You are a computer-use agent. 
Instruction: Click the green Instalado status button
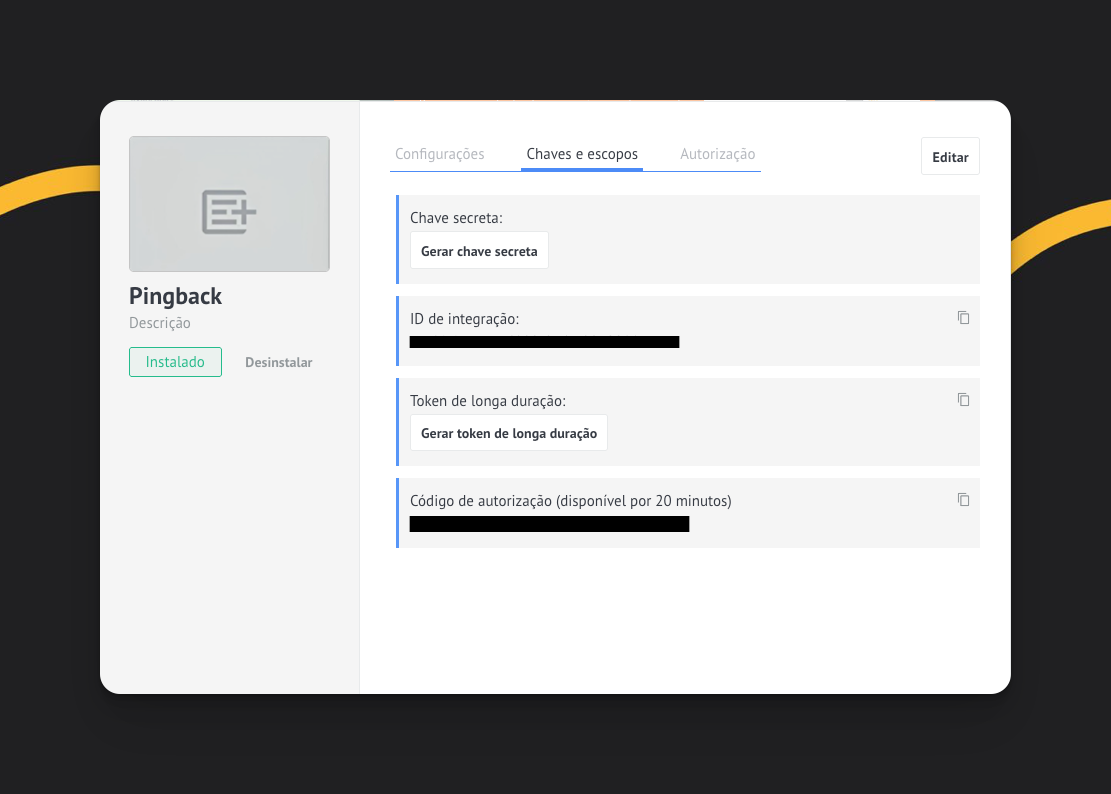pos(175,362)
